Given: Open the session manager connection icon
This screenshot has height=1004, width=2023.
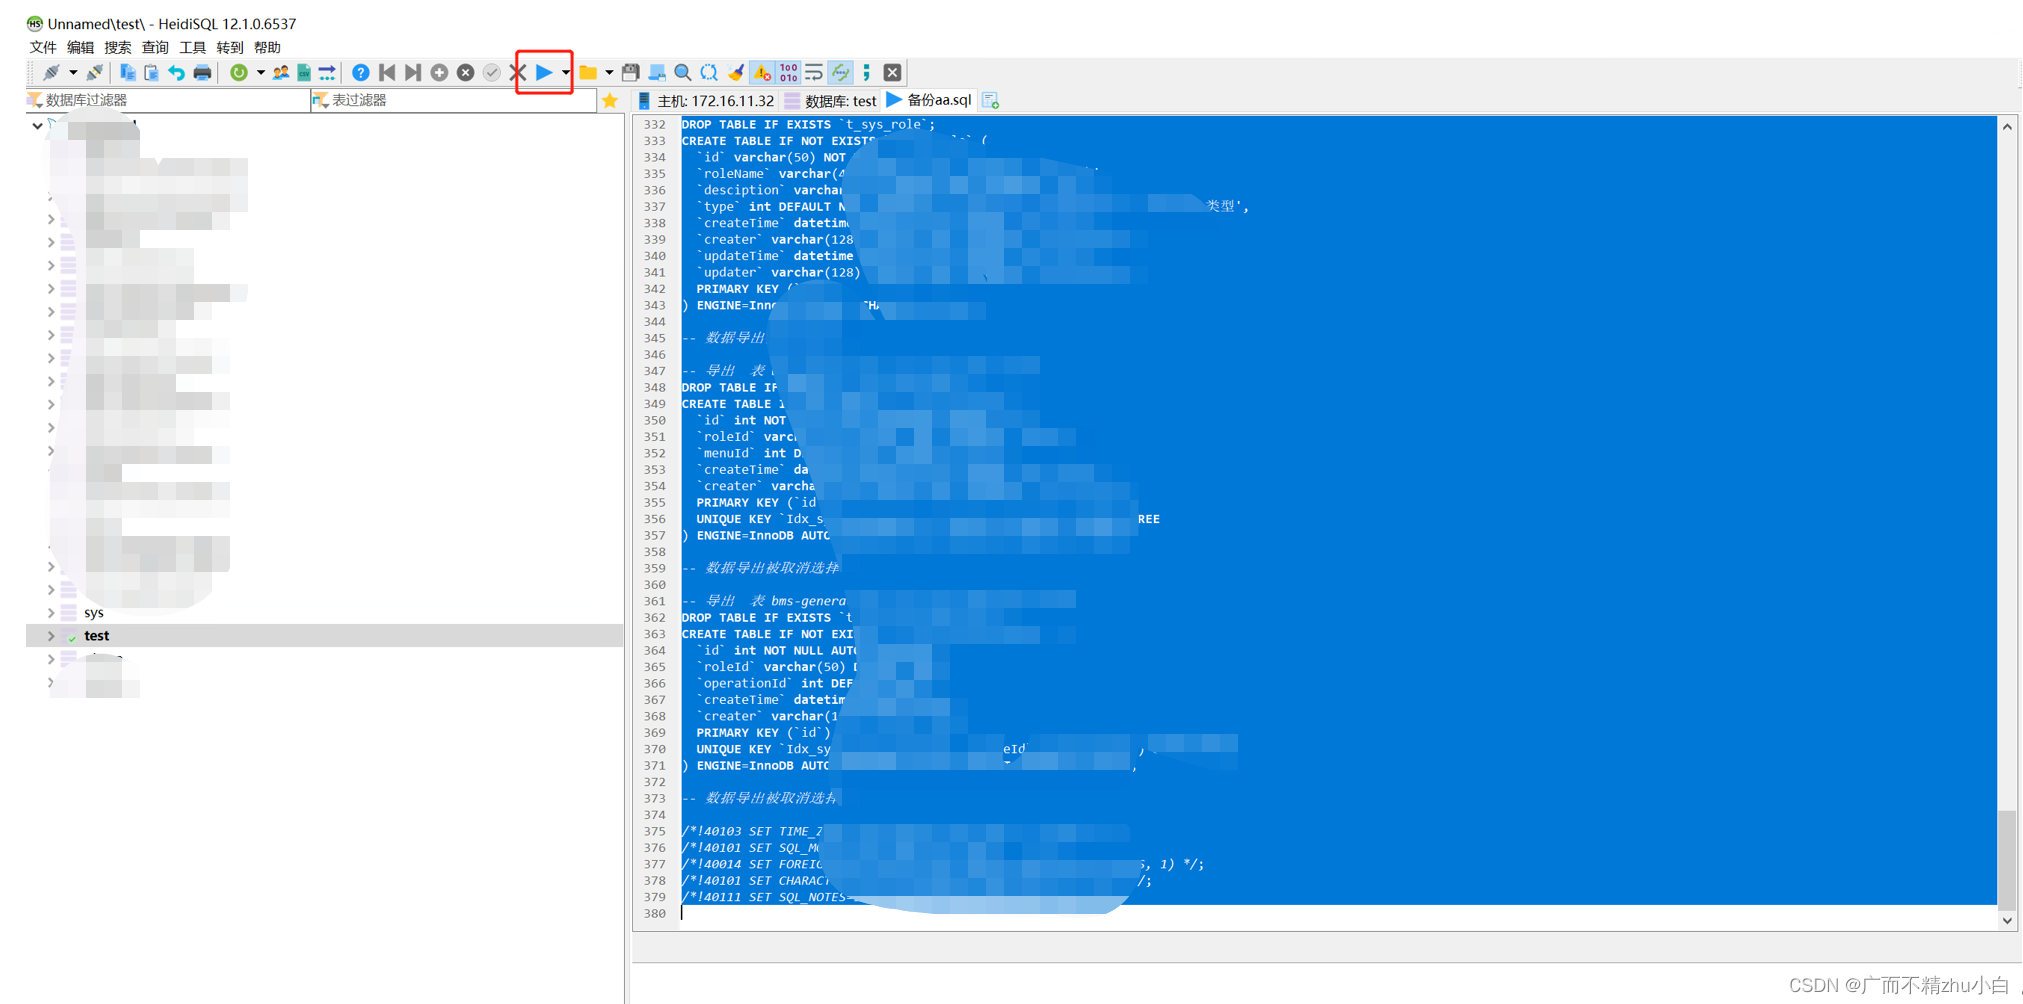Looking at the screenshot, I should pyautogui.click(x=50, y=72).
